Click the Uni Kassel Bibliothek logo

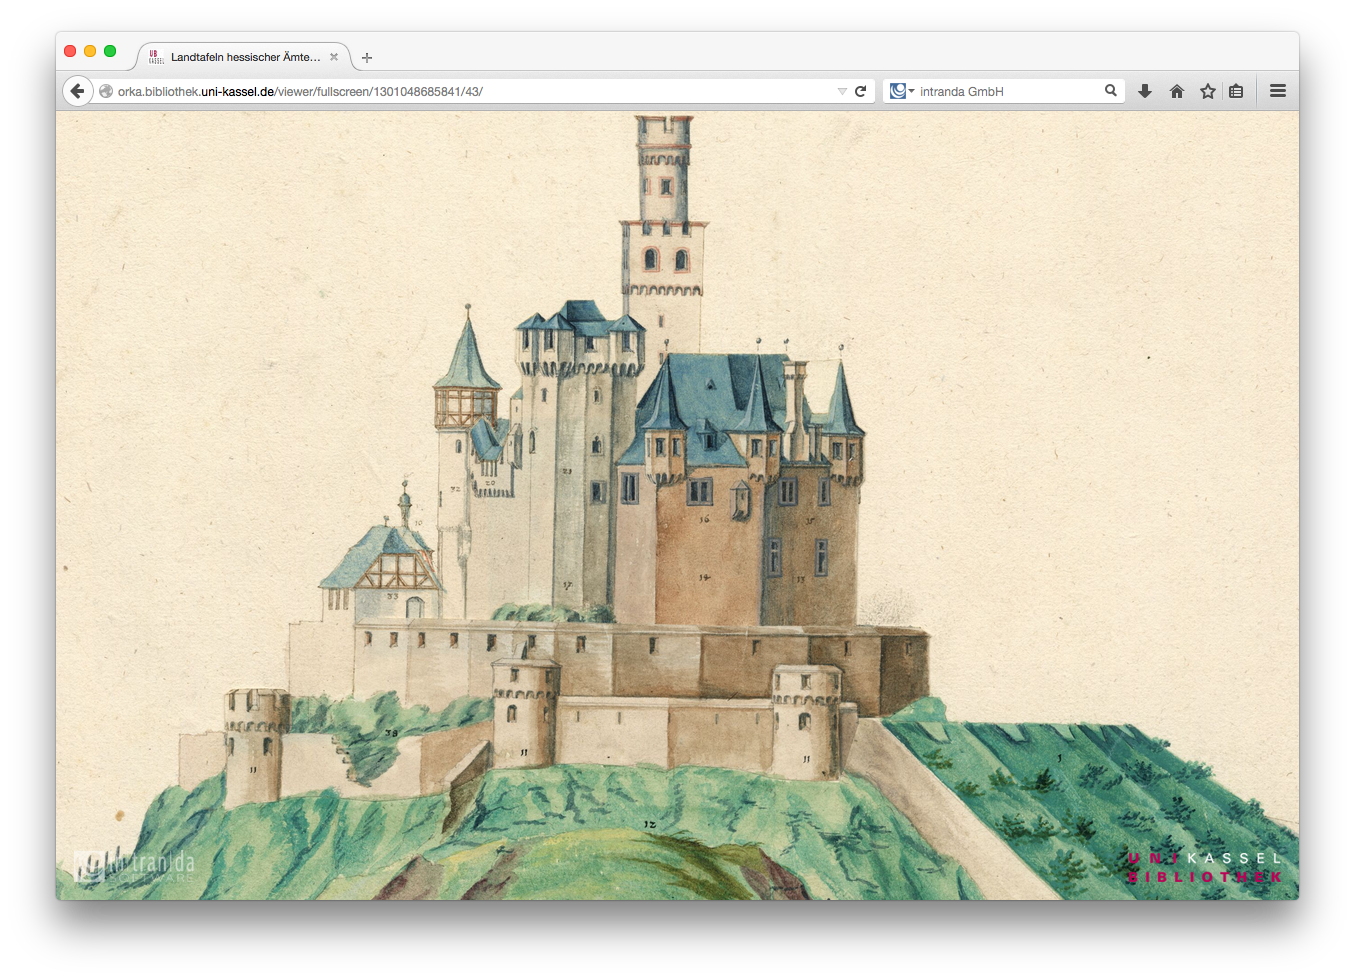(x=1205, y=867)
